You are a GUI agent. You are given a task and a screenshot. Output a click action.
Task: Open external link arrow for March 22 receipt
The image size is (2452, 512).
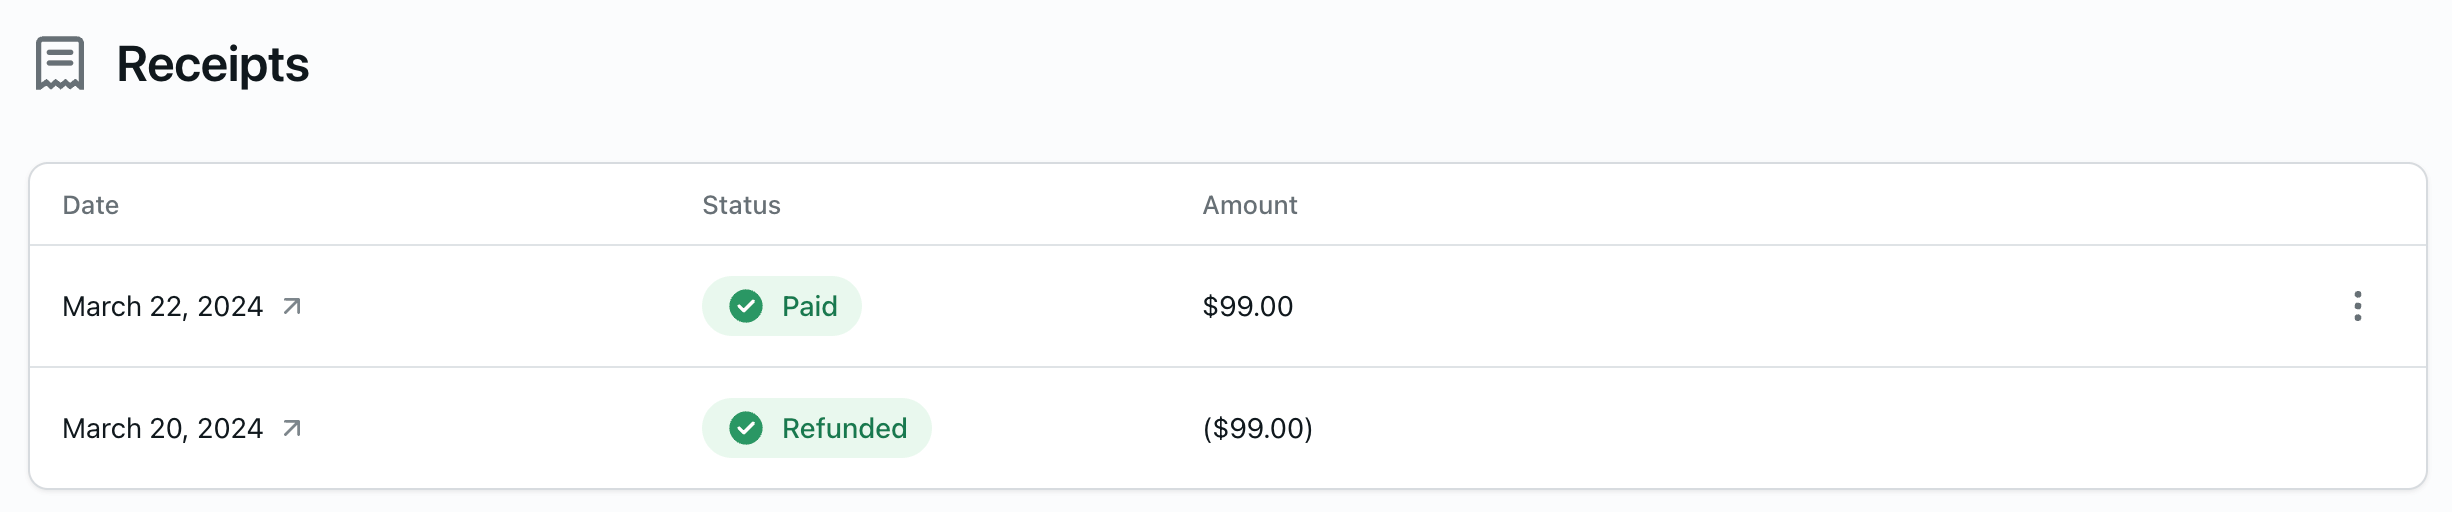292,306
